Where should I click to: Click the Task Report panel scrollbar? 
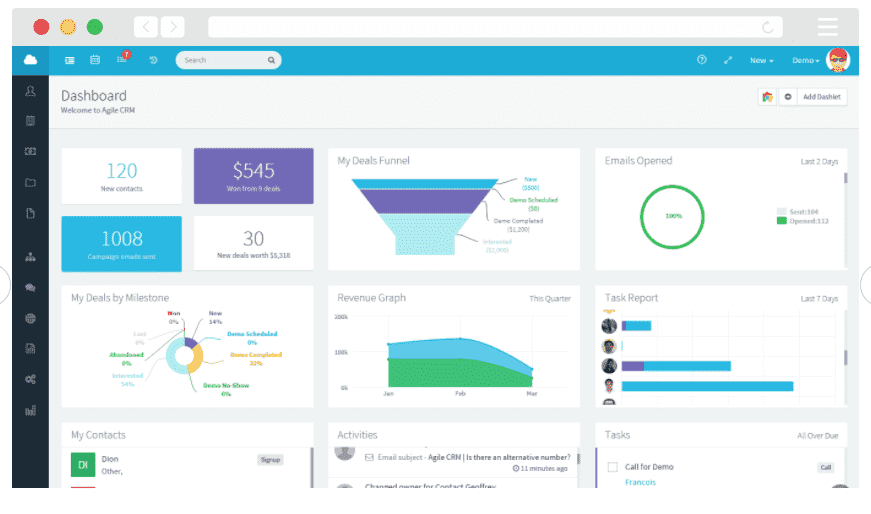coord(845,357)
